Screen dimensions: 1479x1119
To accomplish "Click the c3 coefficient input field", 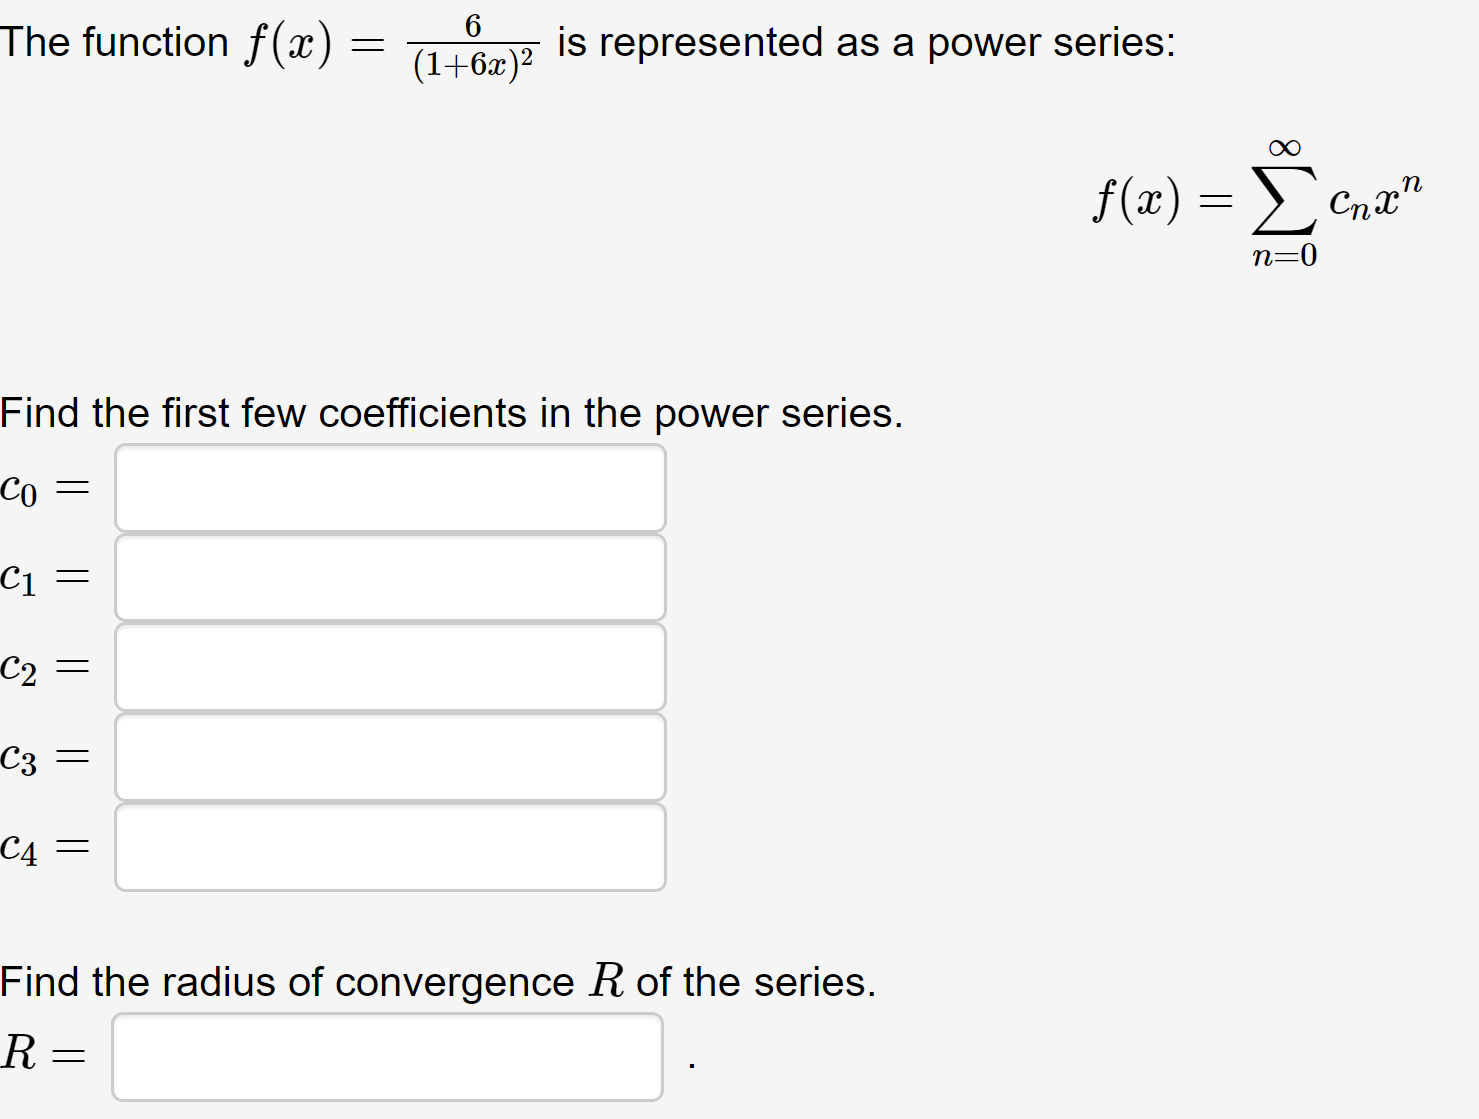I will pos(390,757).
